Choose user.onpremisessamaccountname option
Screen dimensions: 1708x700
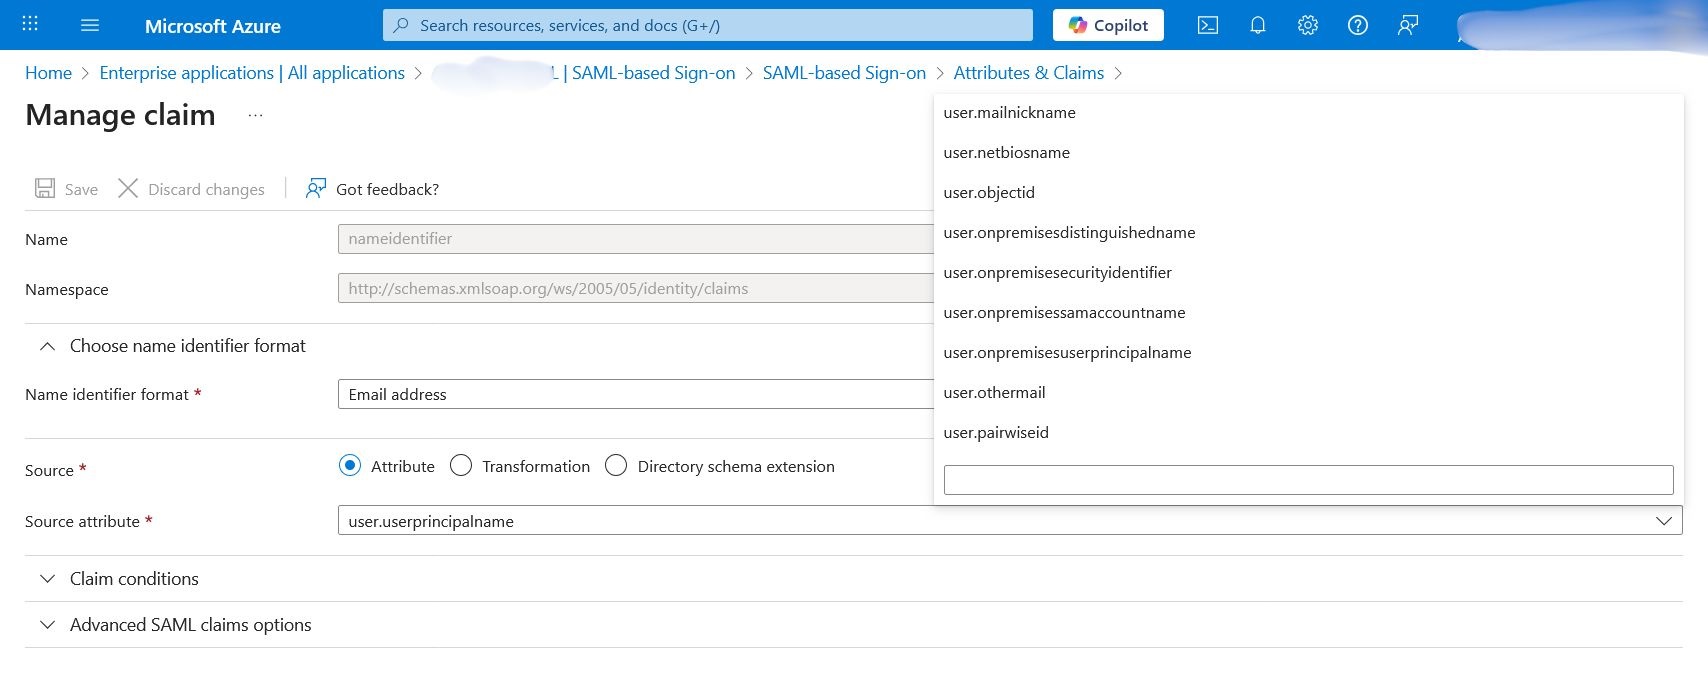1308,313
